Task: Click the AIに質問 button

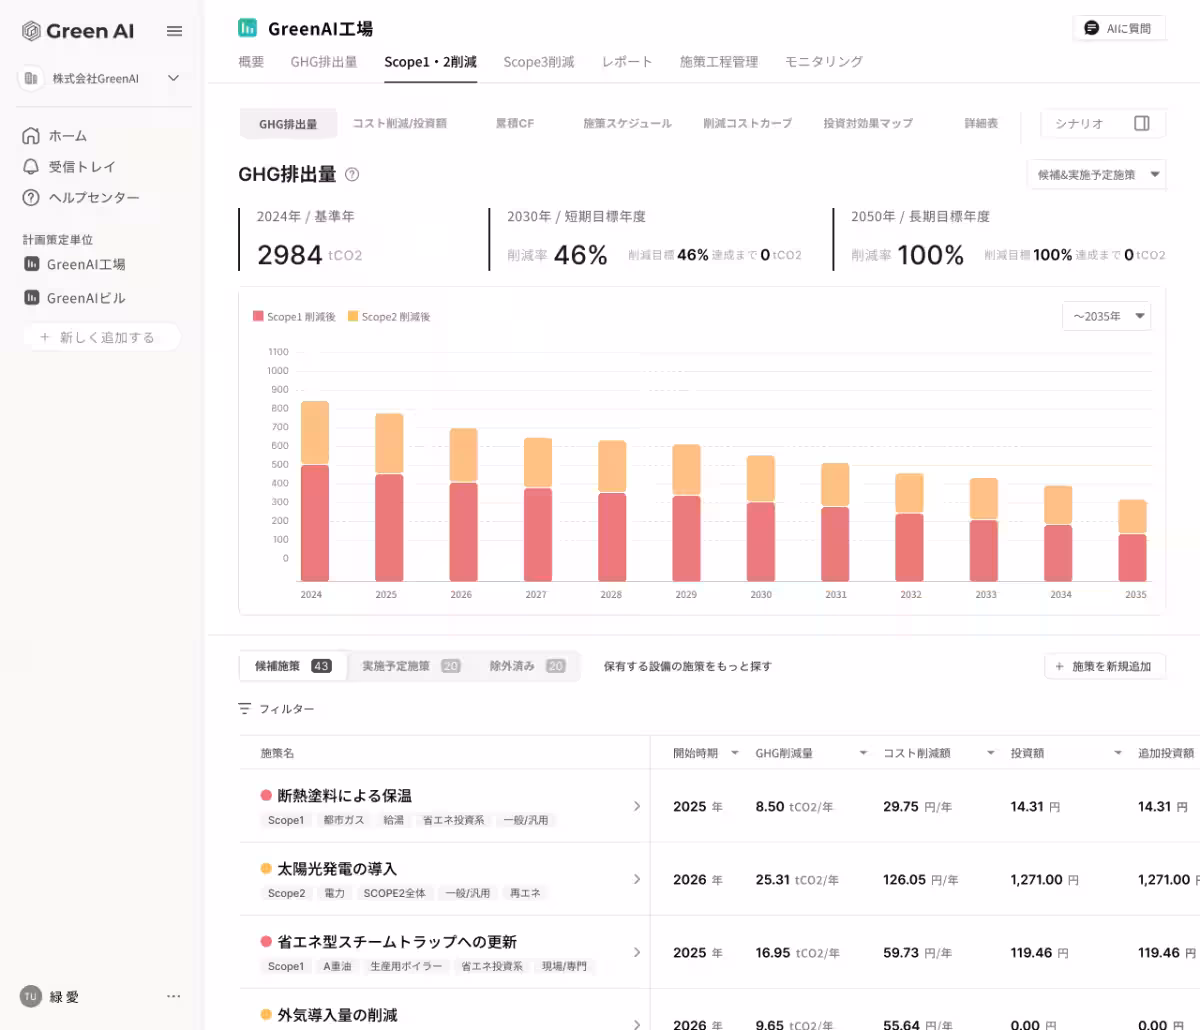Action: coord(1119,28)
